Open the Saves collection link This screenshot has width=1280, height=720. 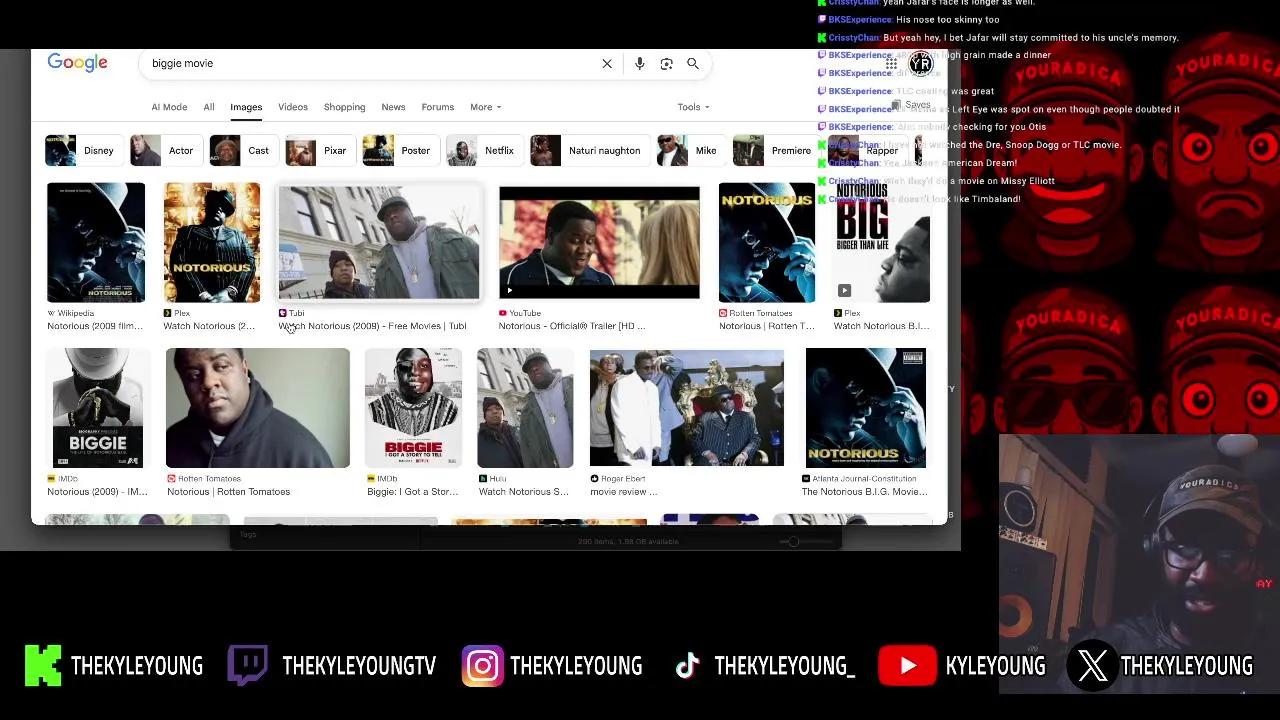click(x=911, y=105)
